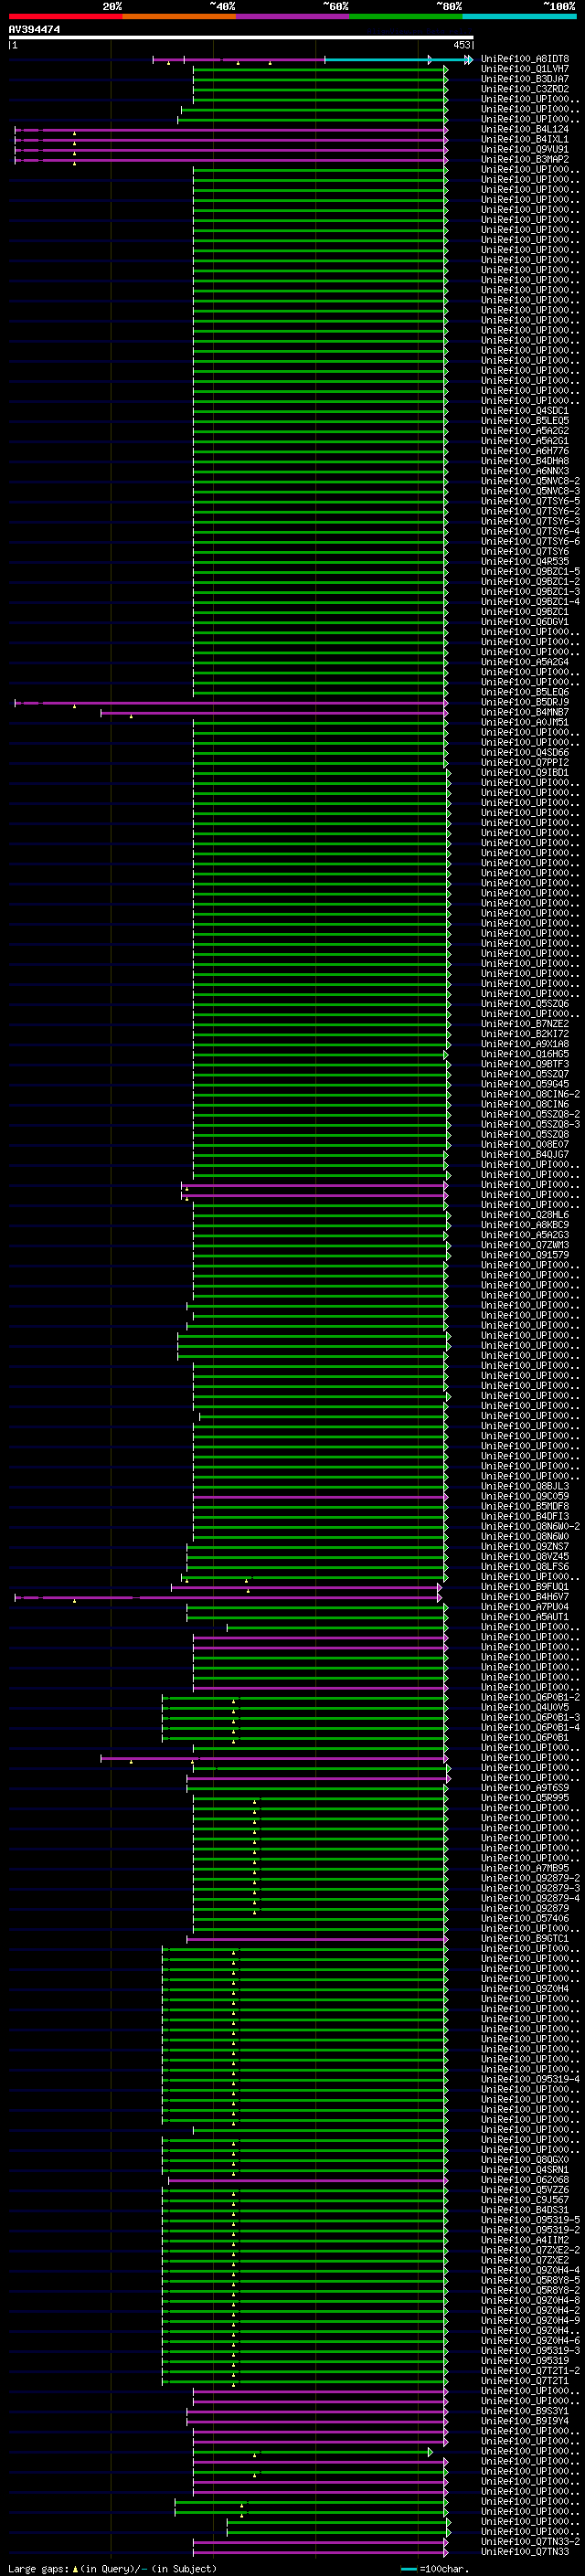
Task: Choose hit UniRef100_B5LEQ6
Action: (525, 692)
